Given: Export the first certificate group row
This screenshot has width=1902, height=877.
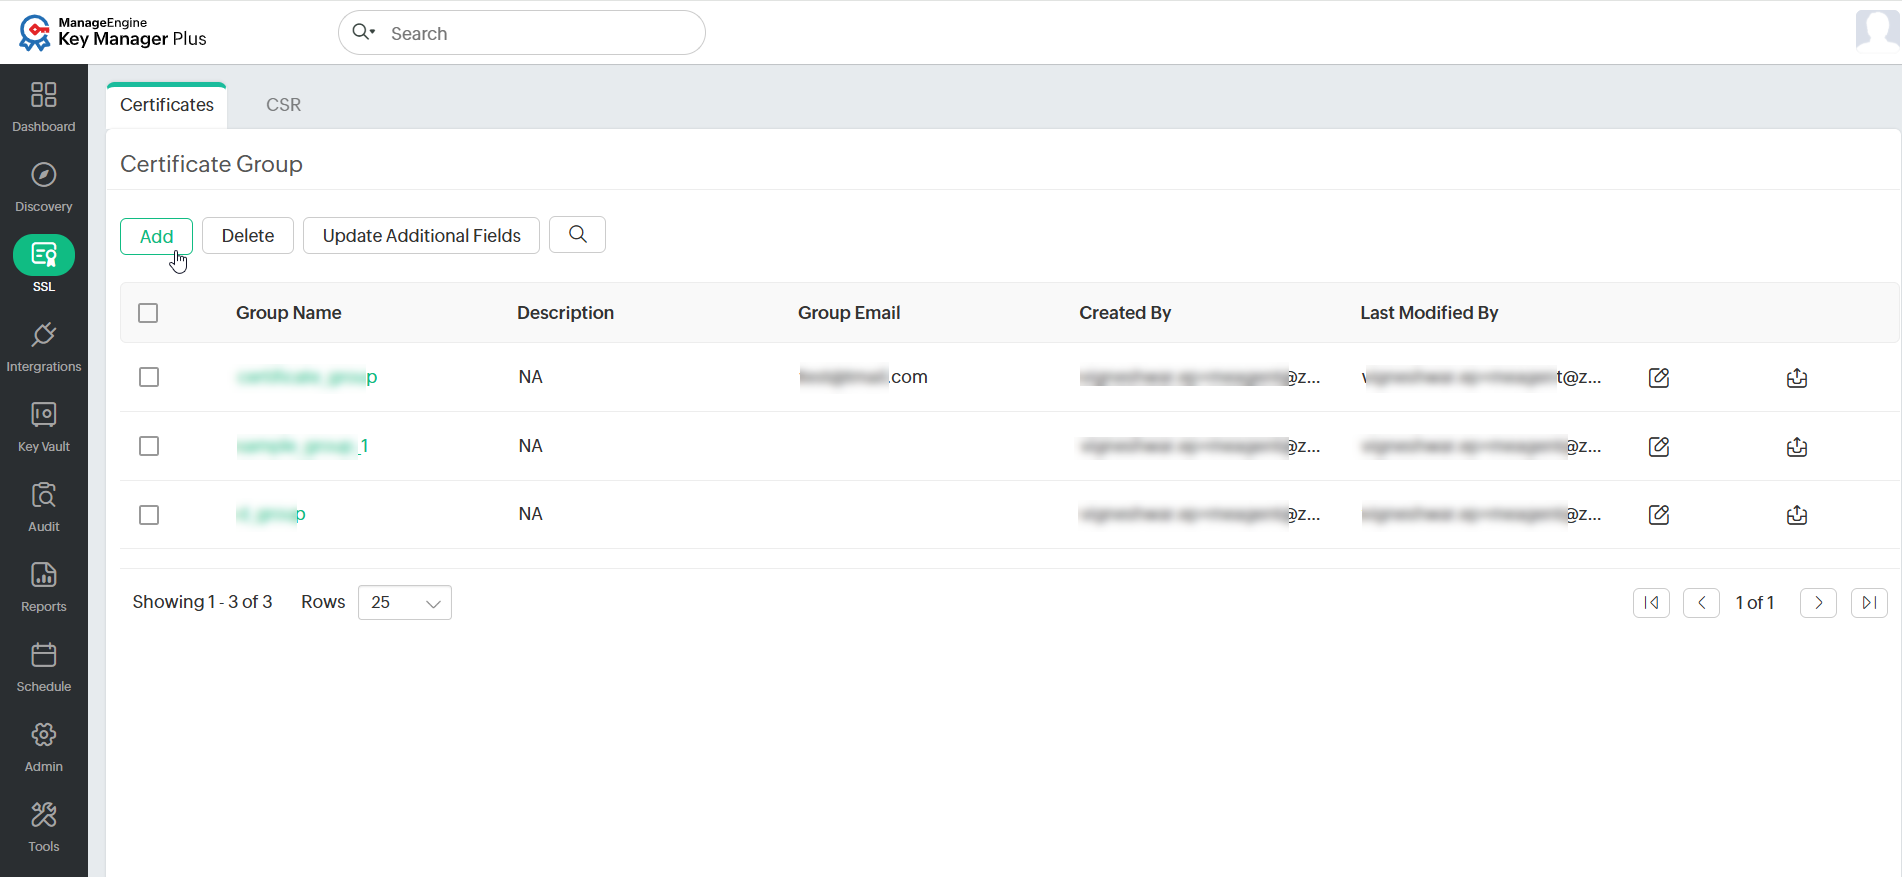Looking at the screenshot, I should (x=1797, y=377).
